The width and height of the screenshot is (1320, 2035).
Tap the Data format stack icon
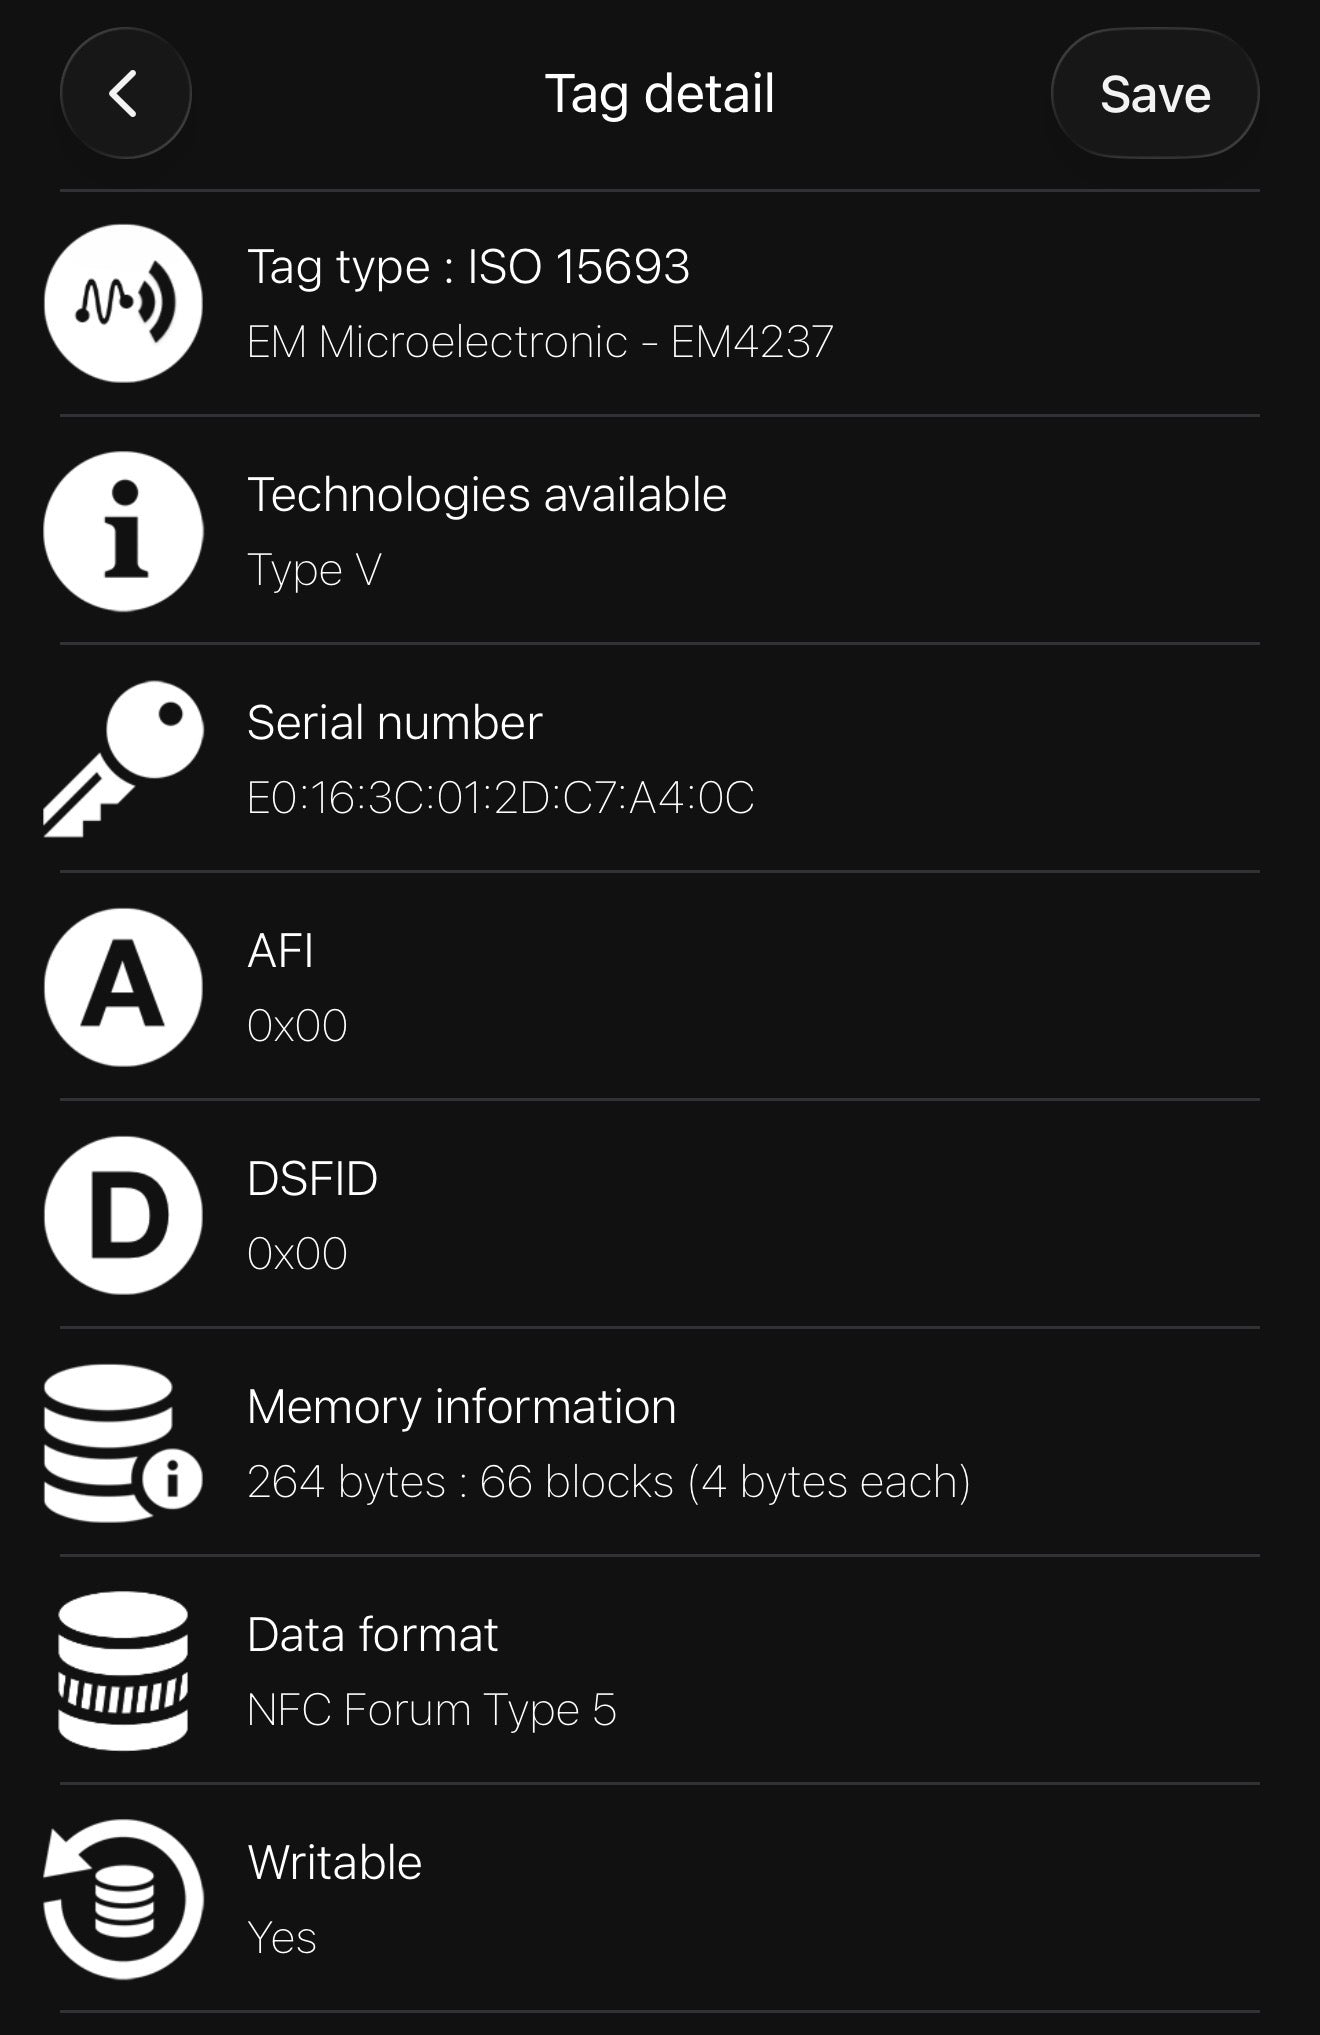tap(123, 1671)
